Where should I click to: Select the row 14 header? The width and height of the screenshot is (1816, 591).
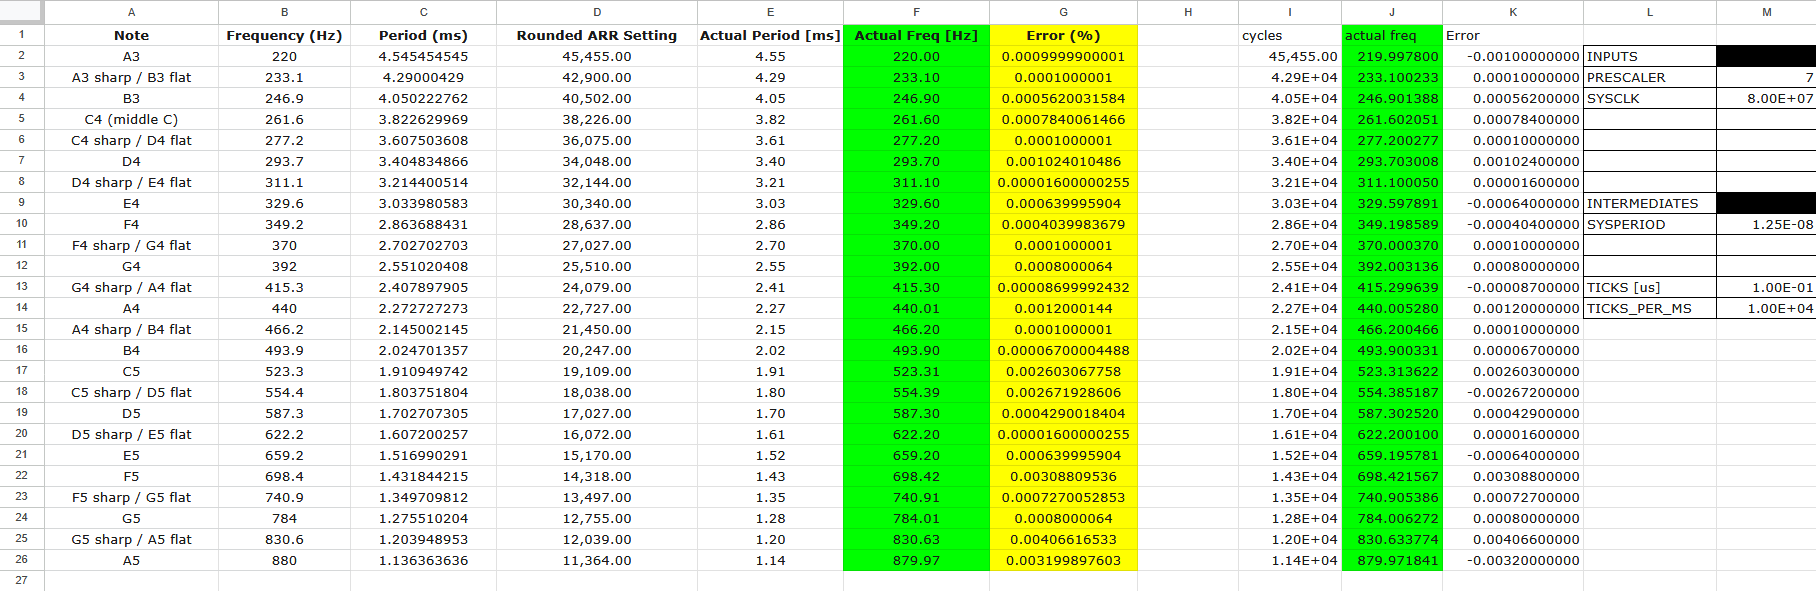pos(21,308)
